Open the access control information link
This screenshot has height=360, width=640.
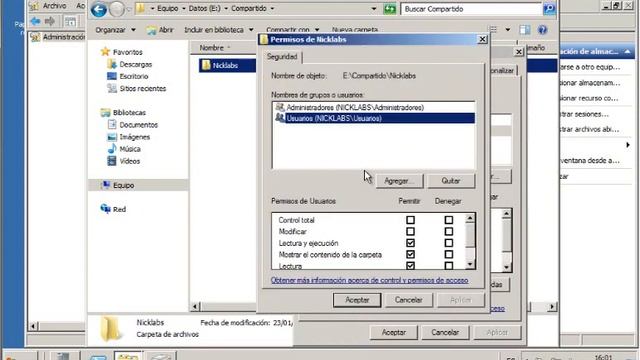369,280
